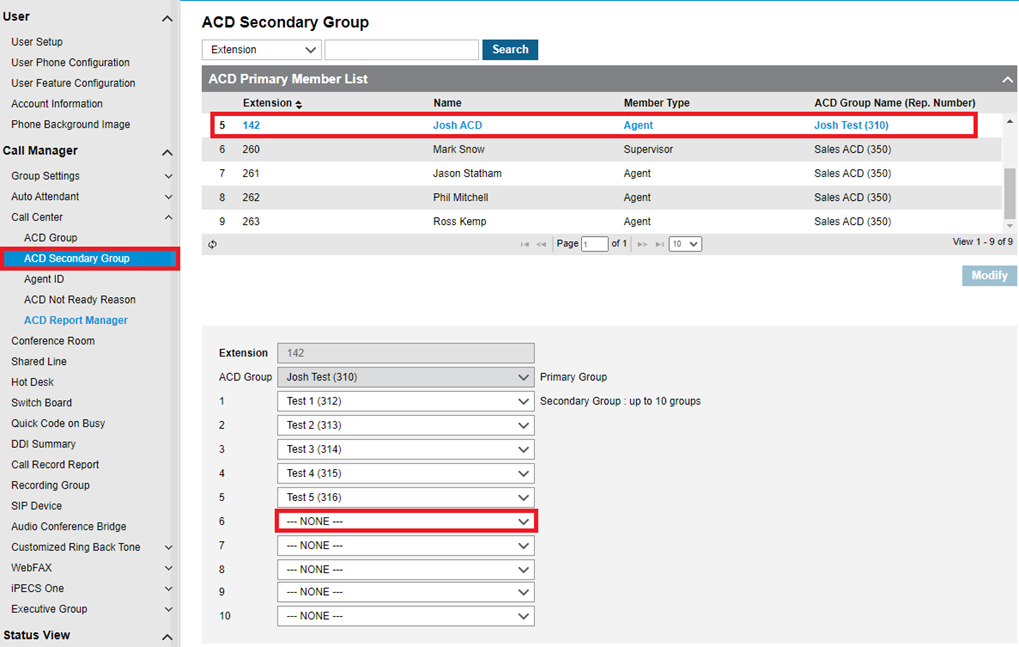Click the Search button
This screenshot has width=1019, height=647.
tap(510, 50)
